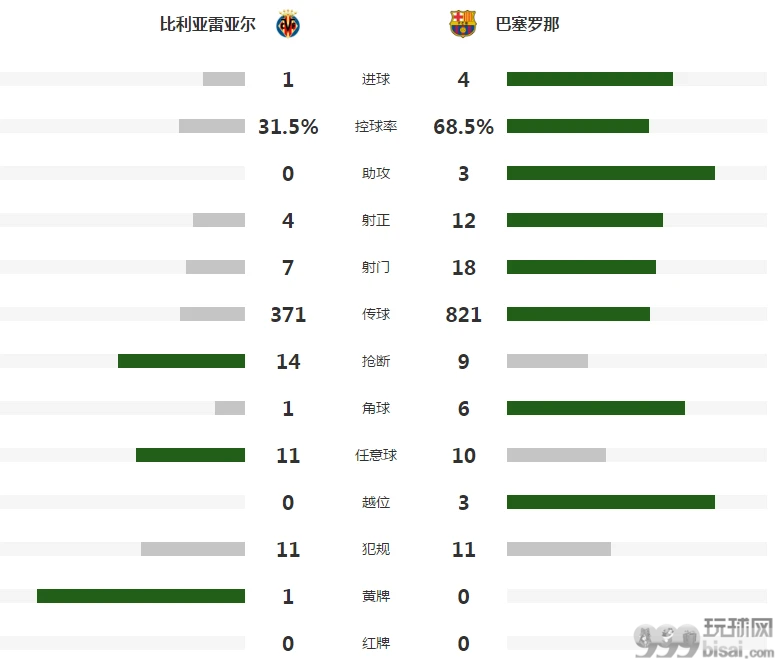
Task: Click Barcelona's green goals bar
Action: click(590, 79)
